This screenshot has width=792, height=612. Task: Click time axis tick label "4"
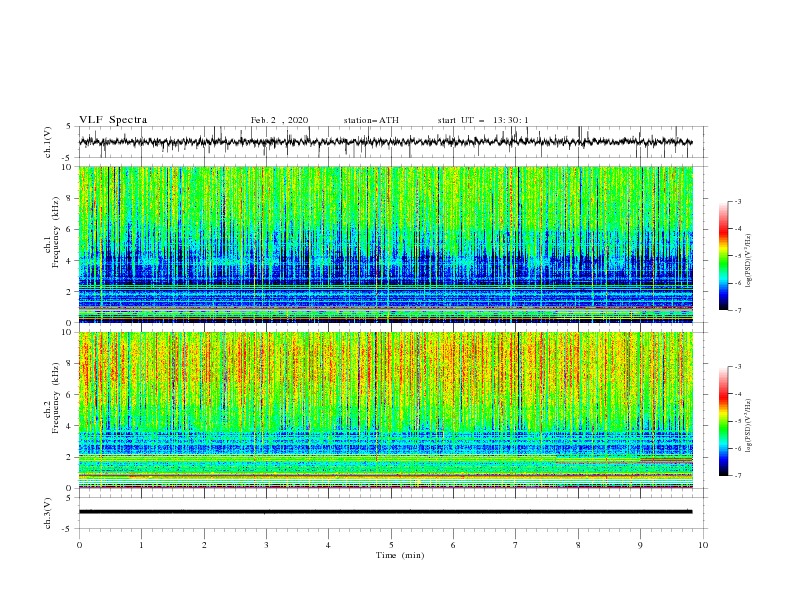[x=328, y=545]
